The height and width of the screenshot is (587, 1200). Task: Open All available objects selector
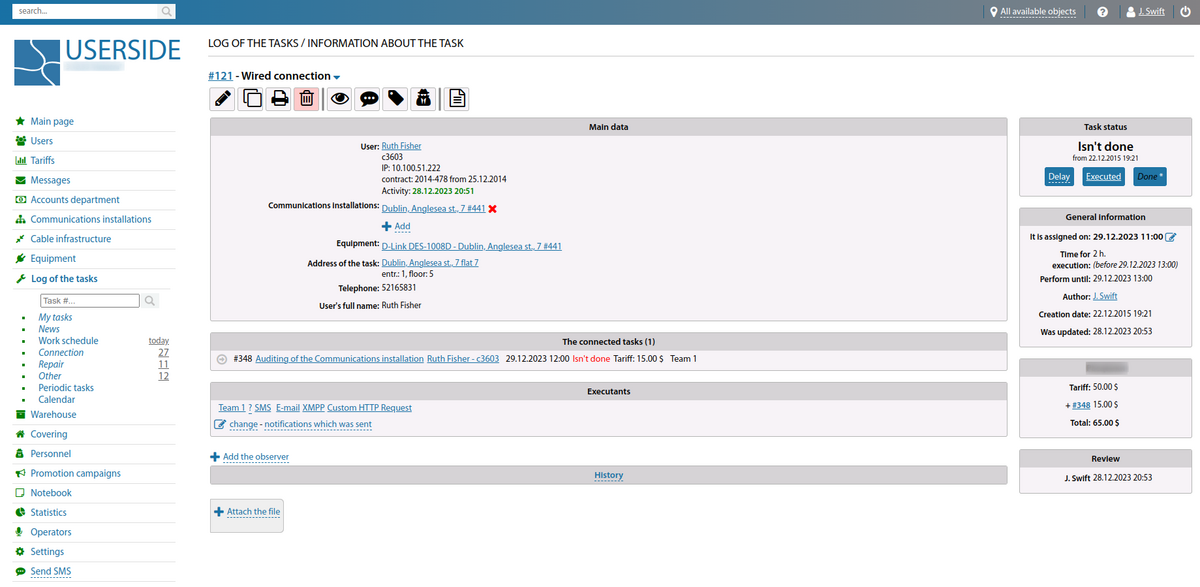1032,12
